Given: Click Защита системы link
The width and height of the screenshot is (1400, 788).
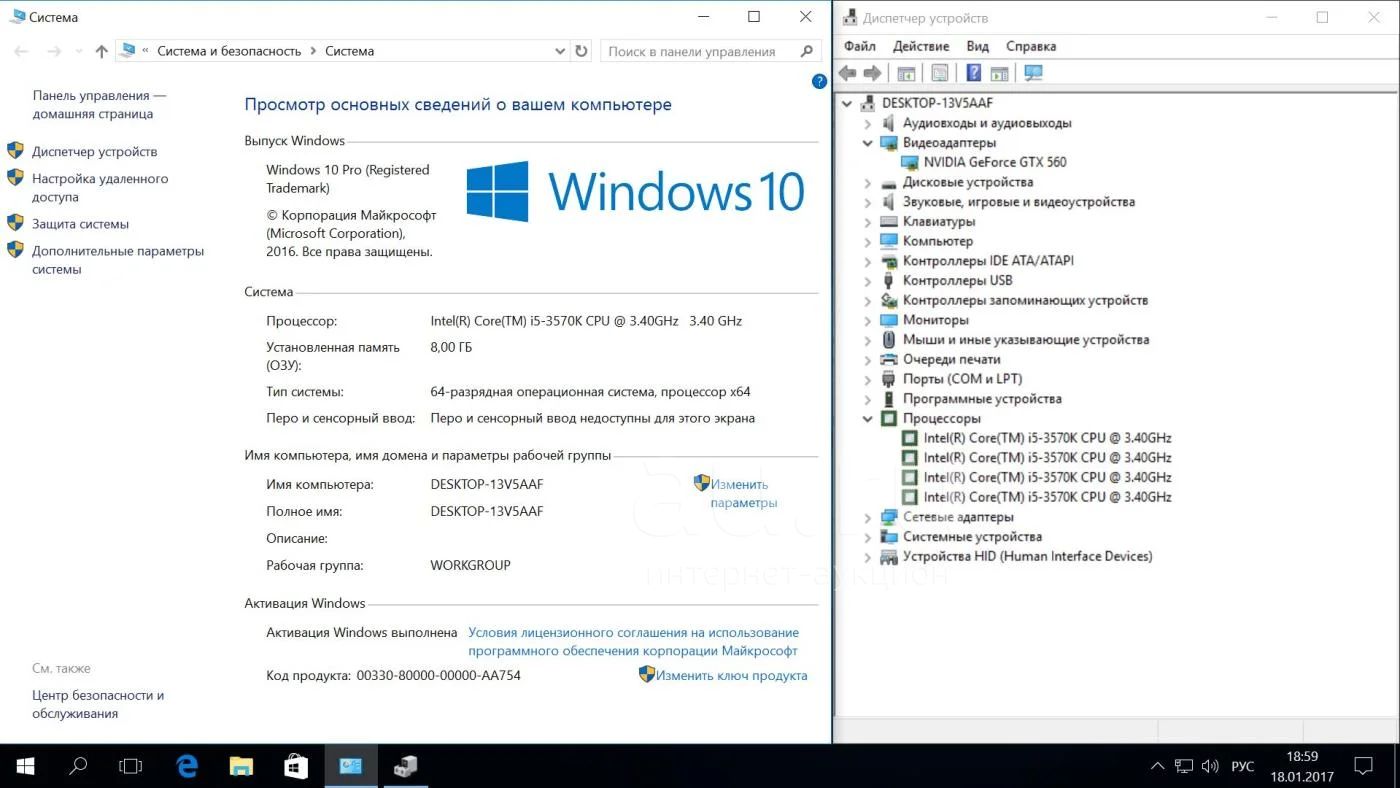Looking at the screenshot, I should pyautogui.click(x=80, y=224).
